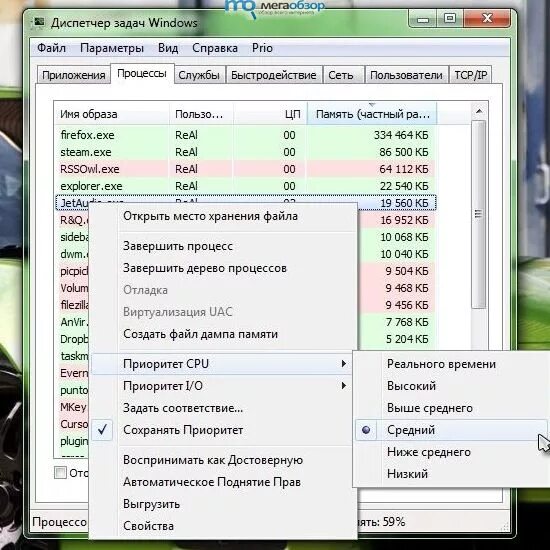Expand the Приоритет CPU submenu

coord(222,364)
